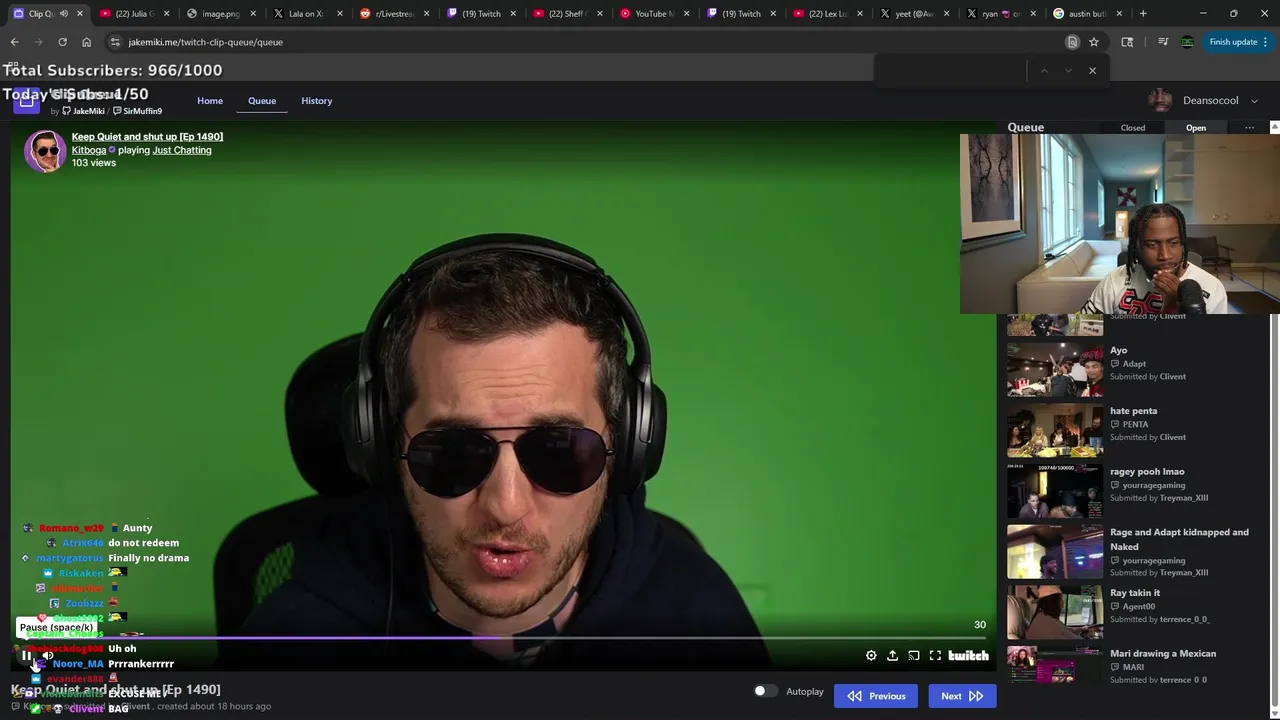Select the 'Ayo' clip thumbnail
The image size is (1280, 720).
1055,370
